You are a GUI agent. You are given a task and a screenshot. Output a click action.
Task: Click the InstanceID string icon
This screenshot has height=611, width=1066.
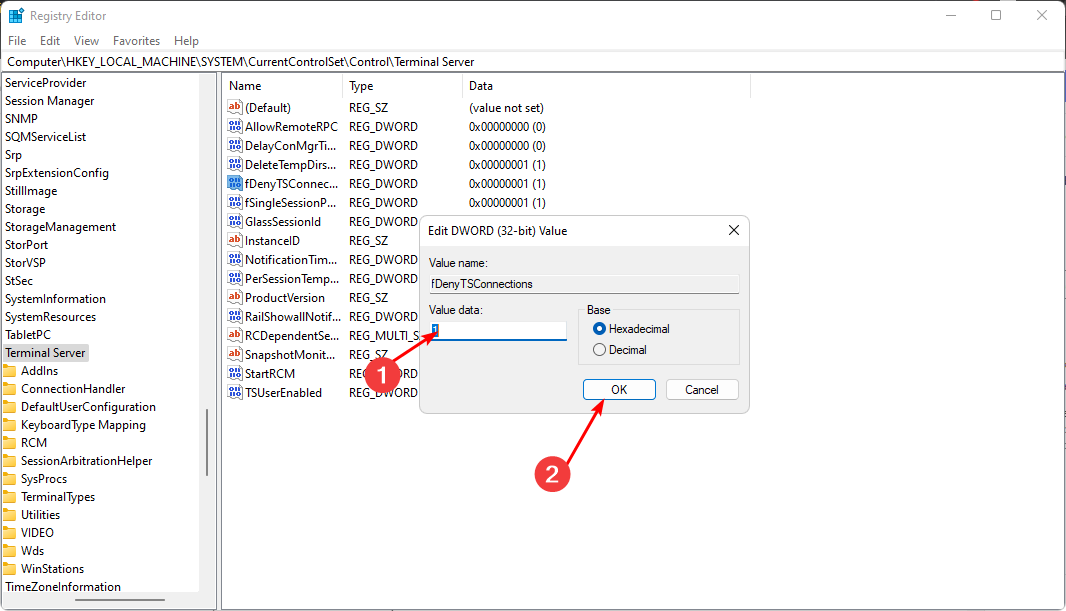pyautogui.click(x=235, y=240)
